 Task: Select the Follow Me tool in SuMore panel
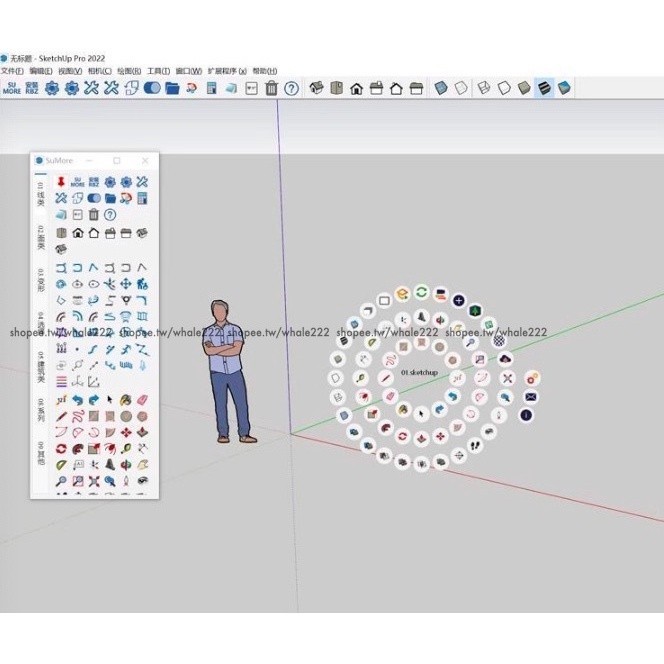pos(77,449)
